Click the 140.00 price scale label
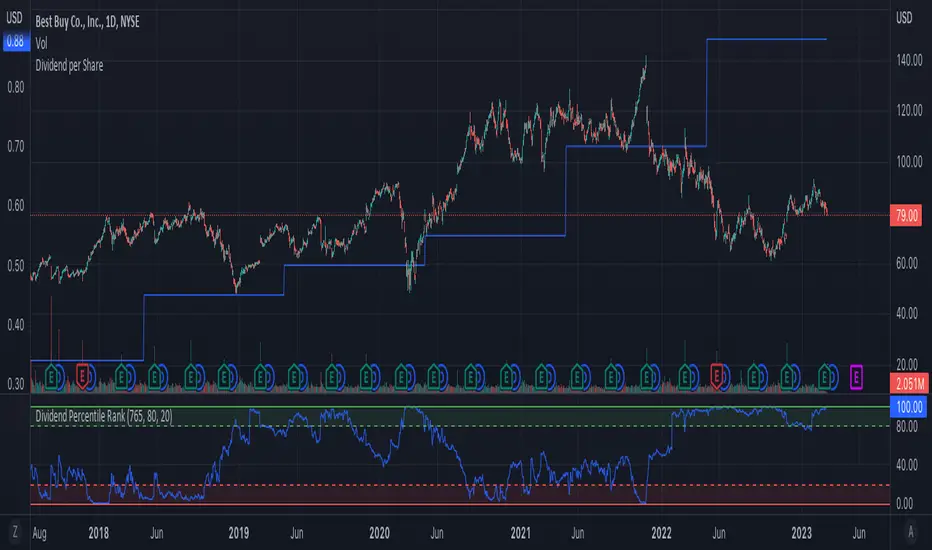Image resolution: width=932 pixels, height=550 pixels. 909,60
